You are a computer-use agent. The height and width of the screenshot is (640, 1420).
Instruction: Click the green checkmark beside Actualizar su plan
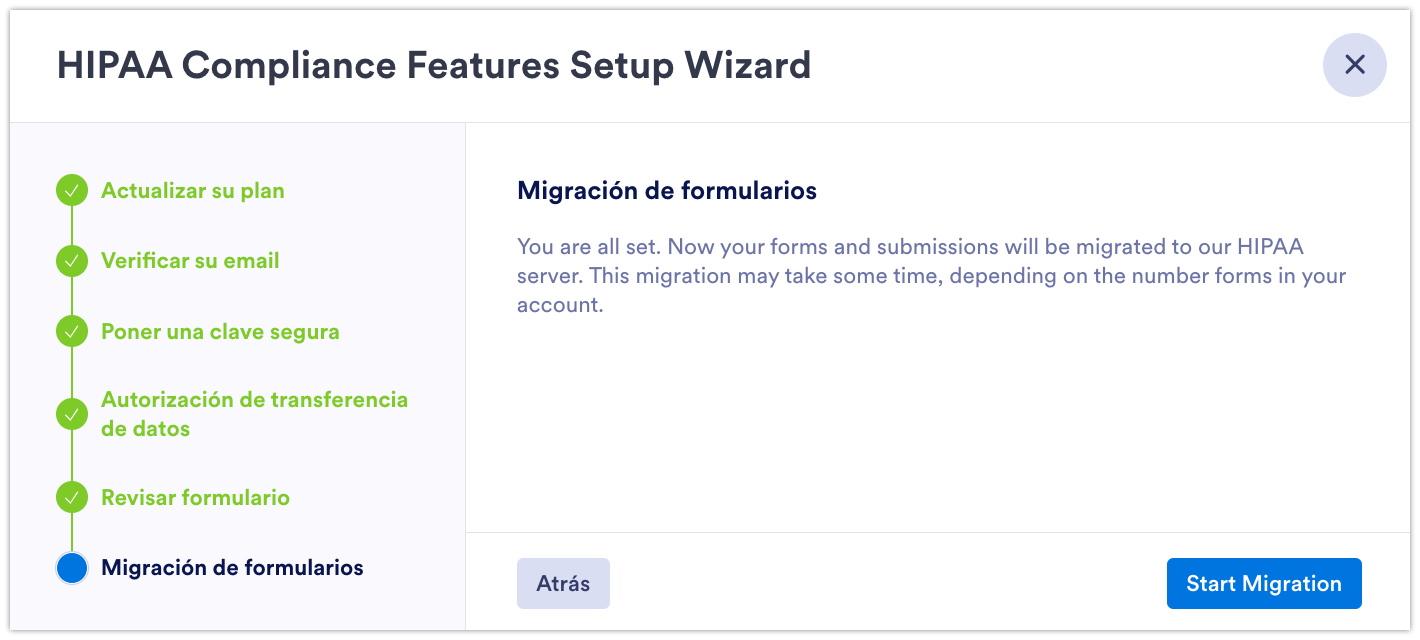pyautogui.click(x=72, y=191)
